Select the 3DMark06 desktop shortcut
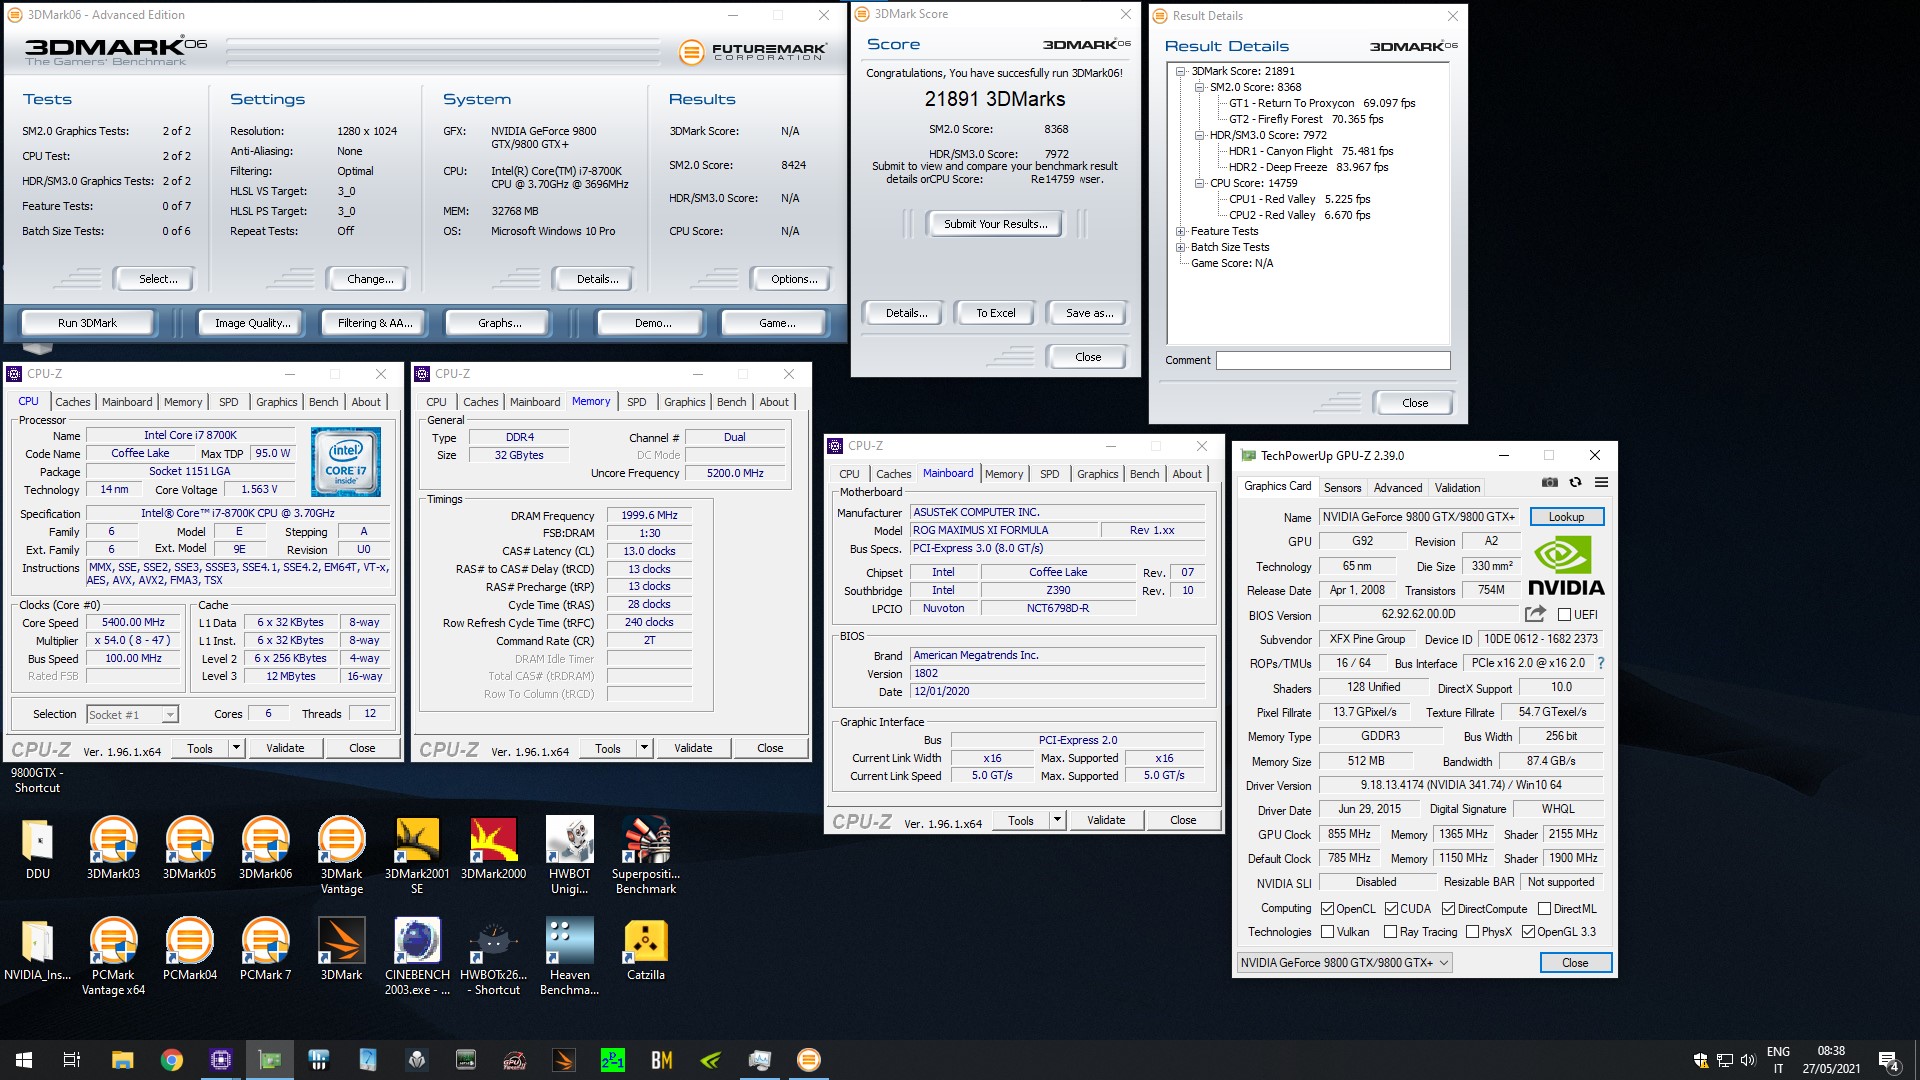 [x=265, y=848]
